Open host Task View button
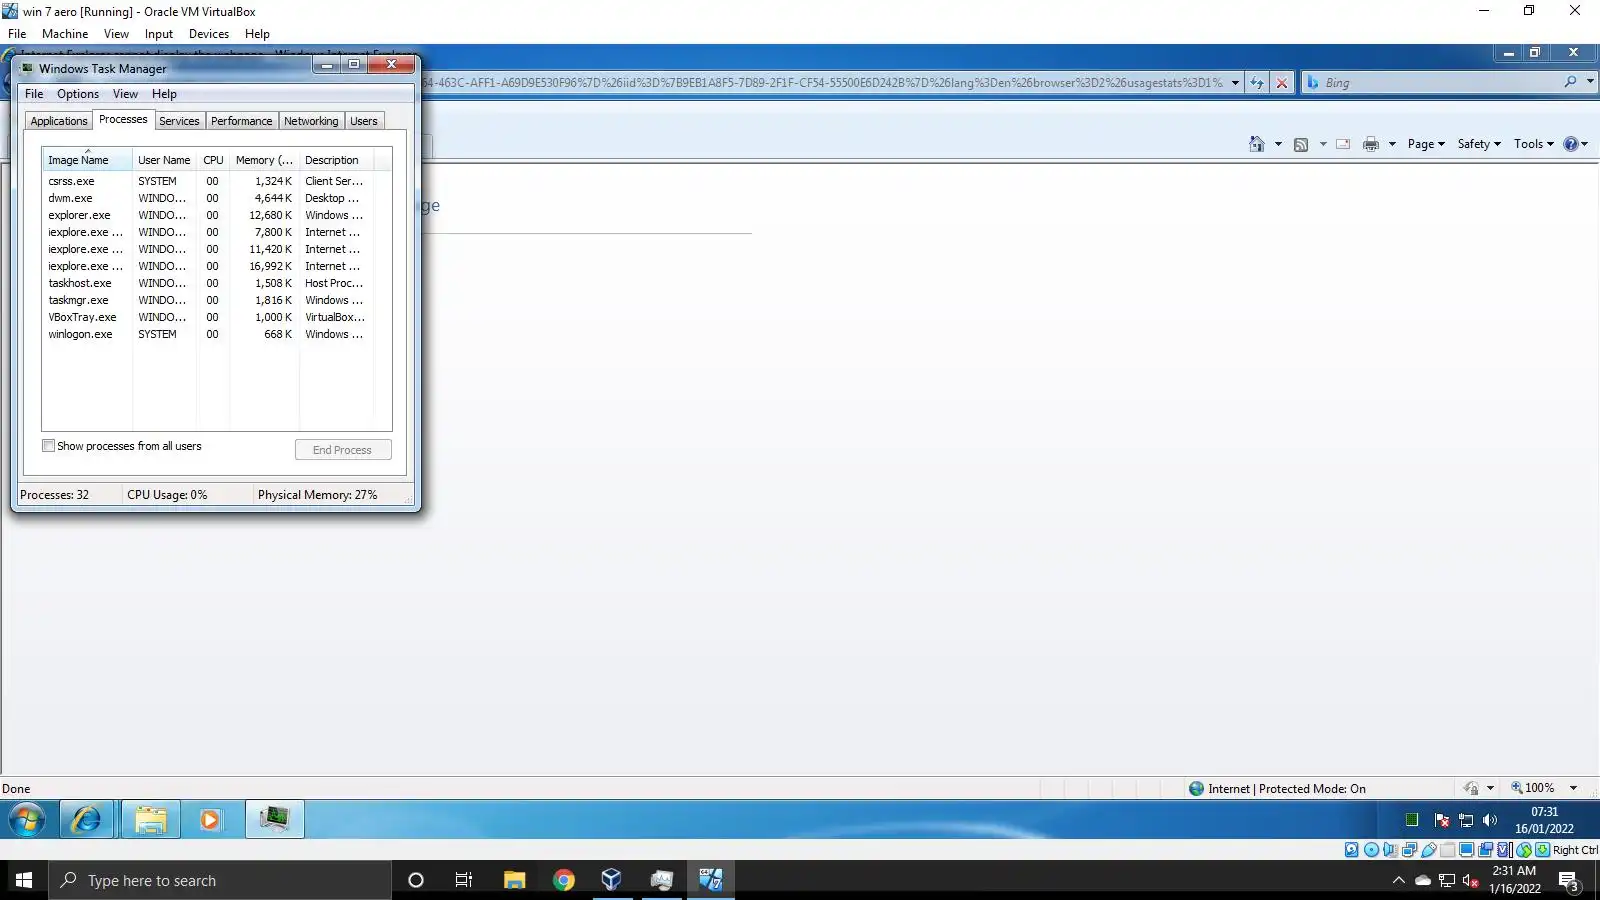This screenshot has width=1600, height=900. tap(464, 880)
